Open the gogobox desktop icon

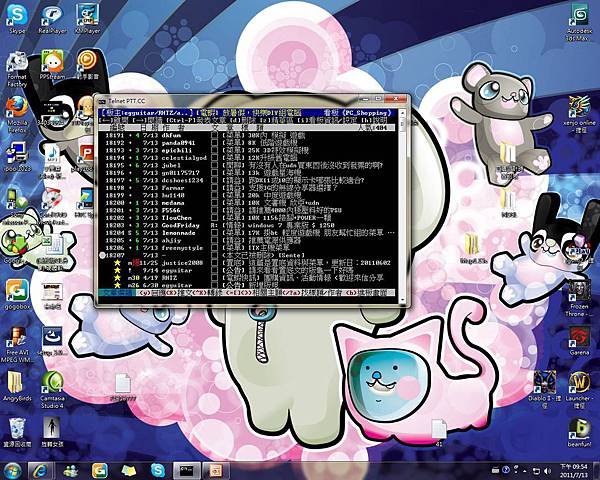point(17,295)
